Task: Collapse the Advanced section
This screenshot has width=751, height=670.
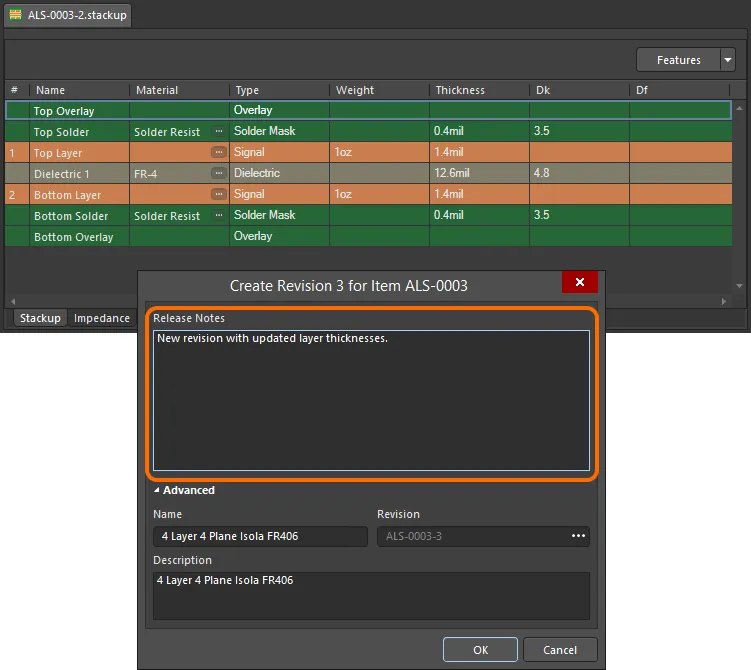Action: [x=157, y=491]
